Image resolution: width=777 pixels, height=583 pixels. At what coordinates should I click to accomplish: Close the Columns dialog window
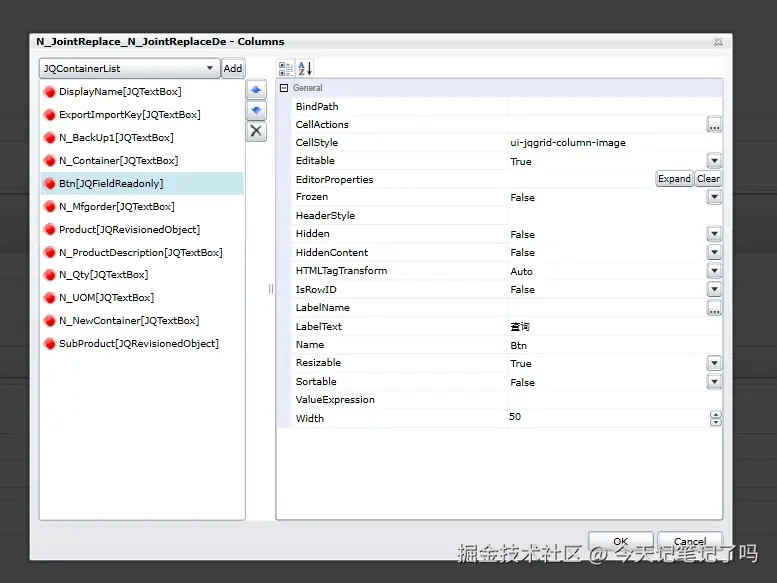coord(718,42)
